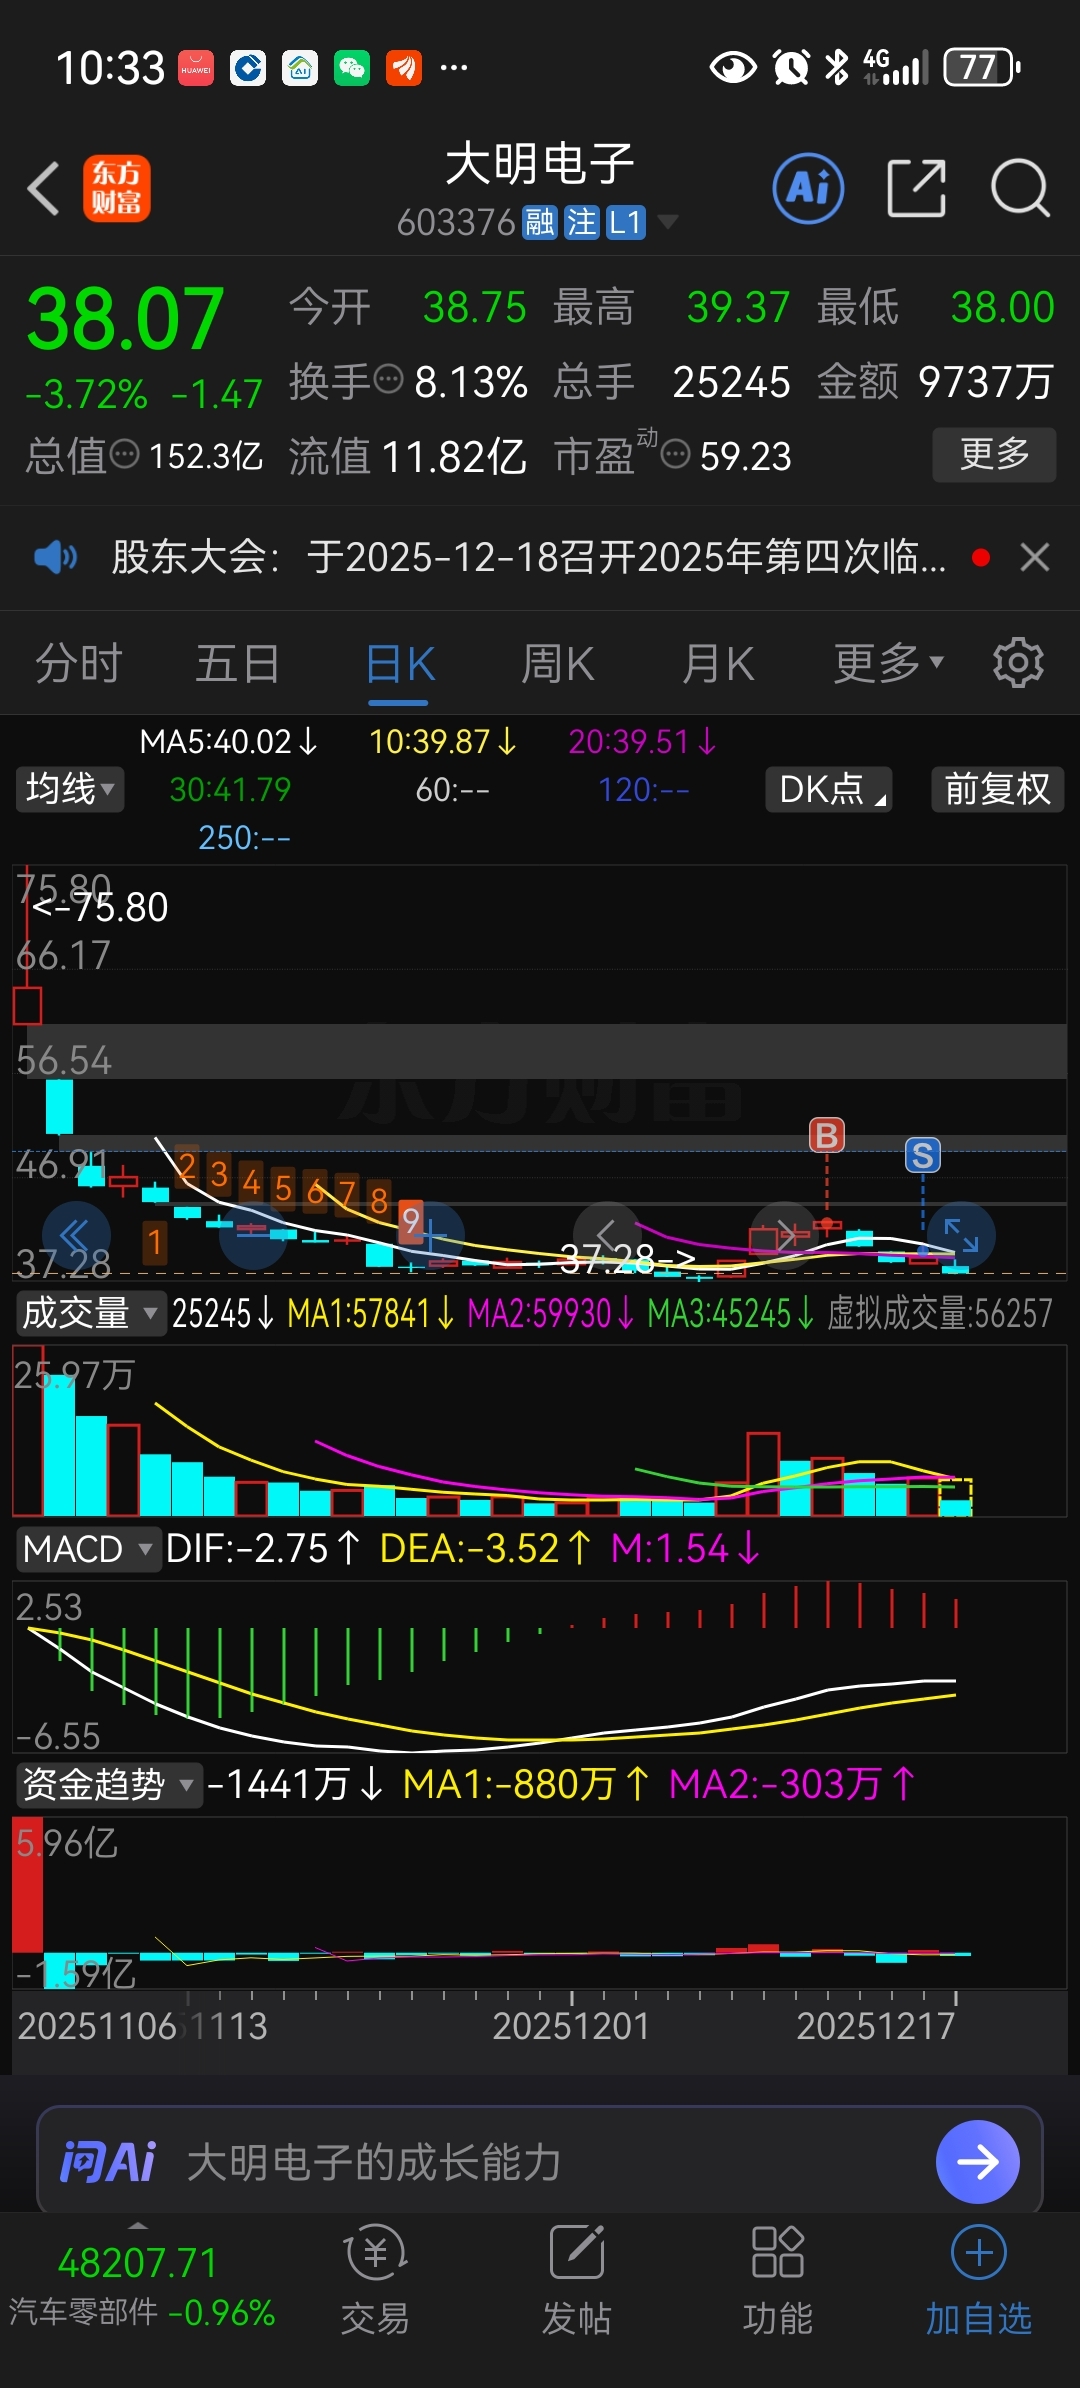Open the 功能 functions button

(778, 2281)
